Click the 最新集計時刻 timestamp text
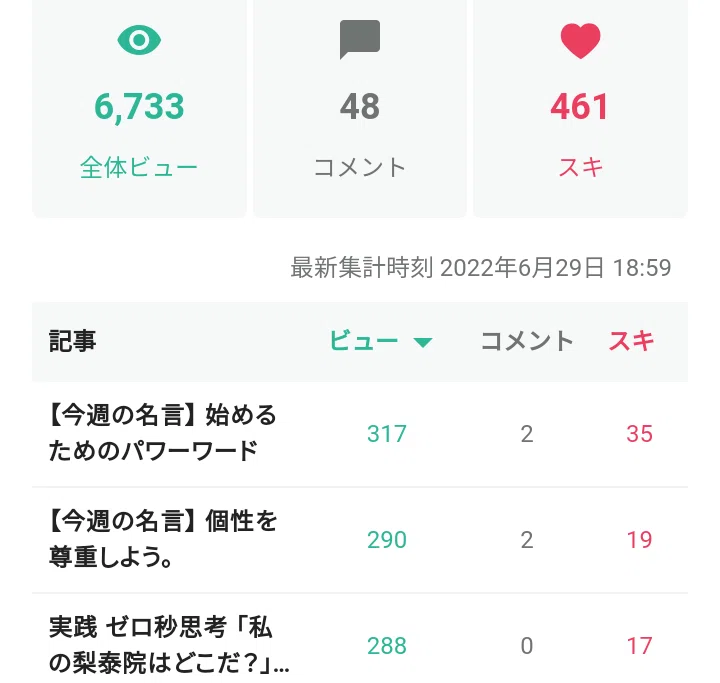 (x=481, y=267)
